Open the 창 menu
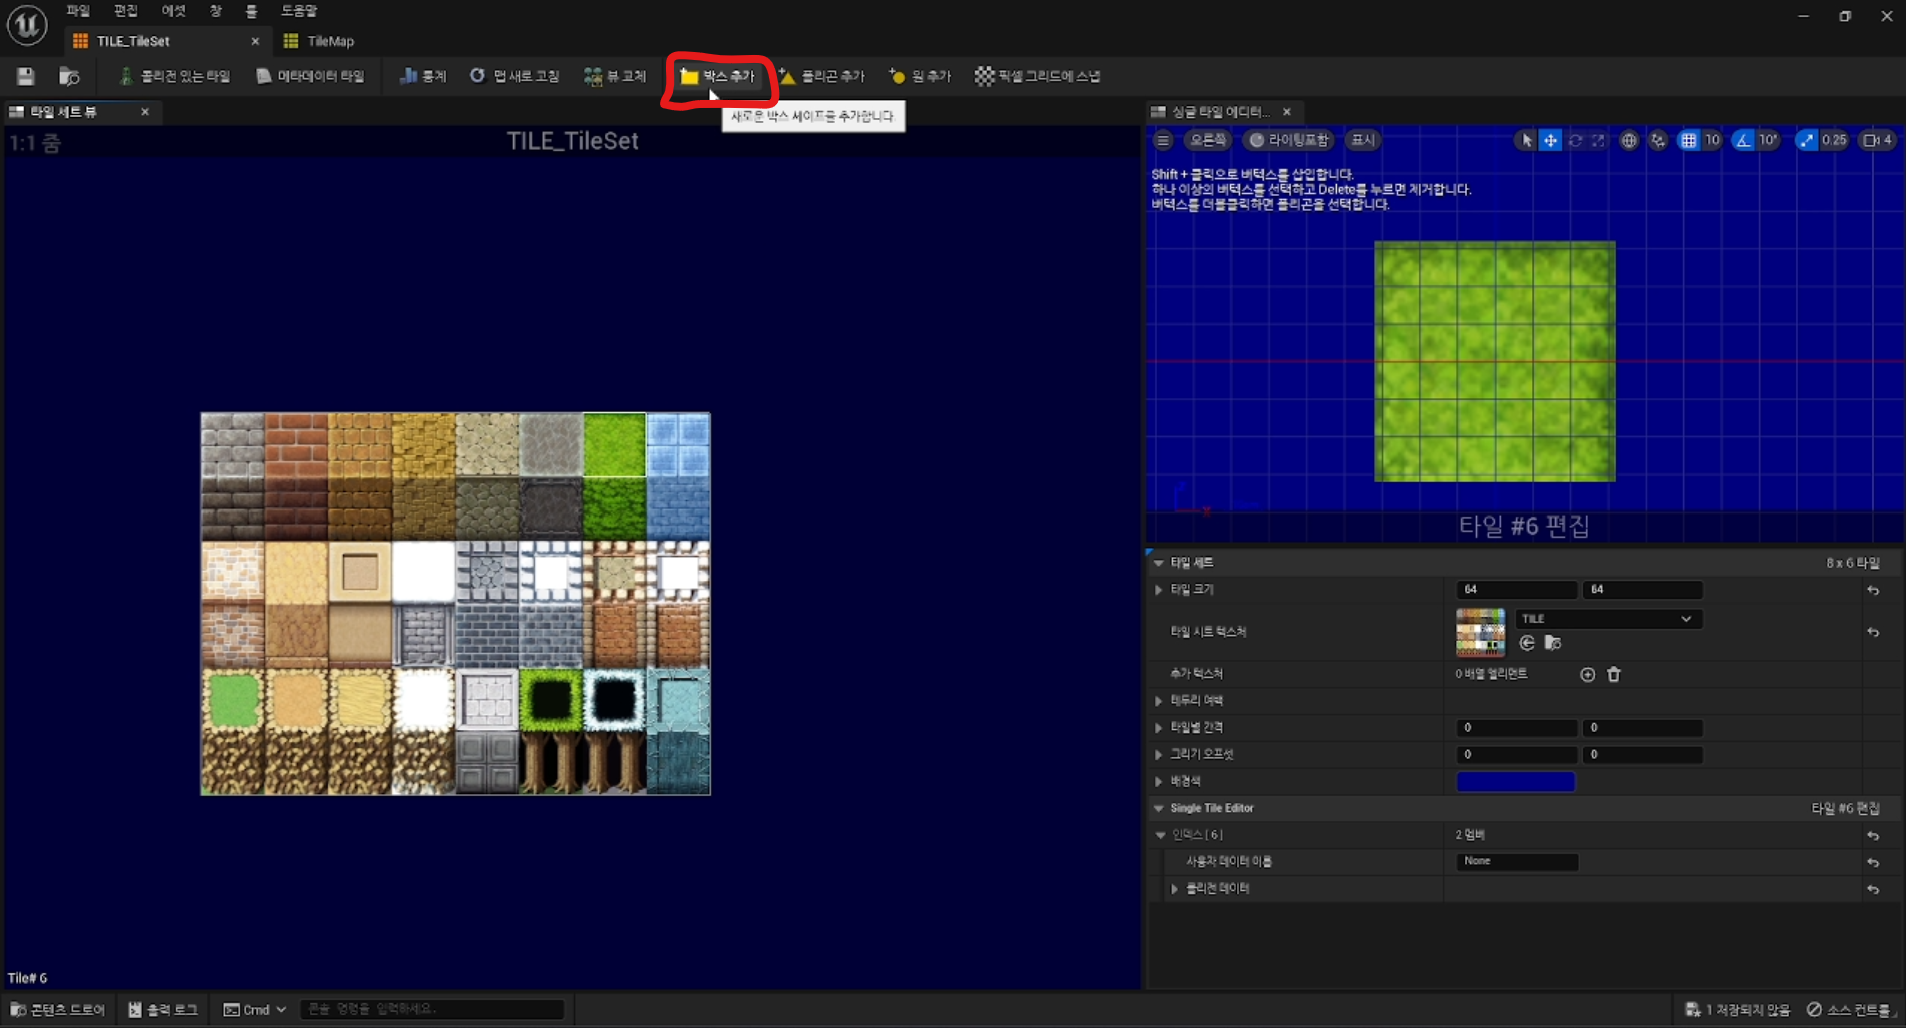This screenshot has width=1906, height=1028. coord(216,11)
